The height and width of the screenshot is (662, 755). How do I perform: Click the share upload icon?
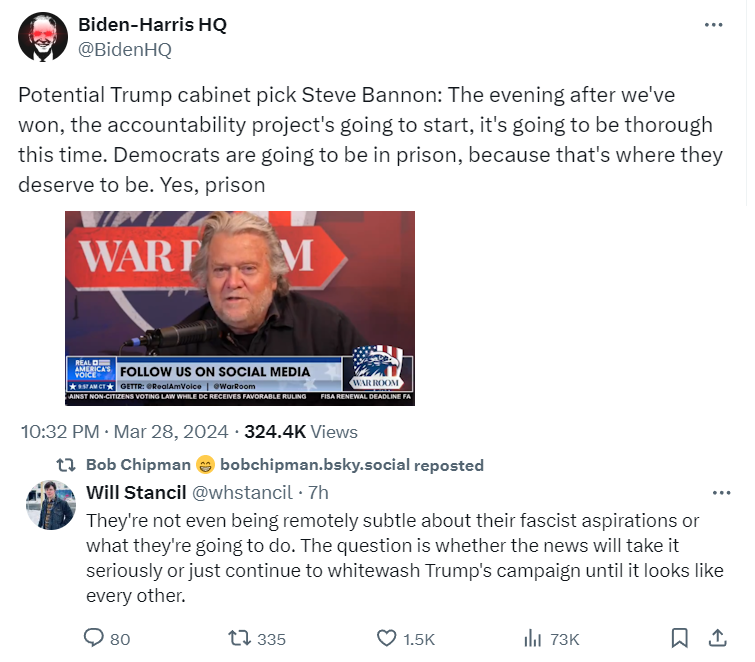717,638
